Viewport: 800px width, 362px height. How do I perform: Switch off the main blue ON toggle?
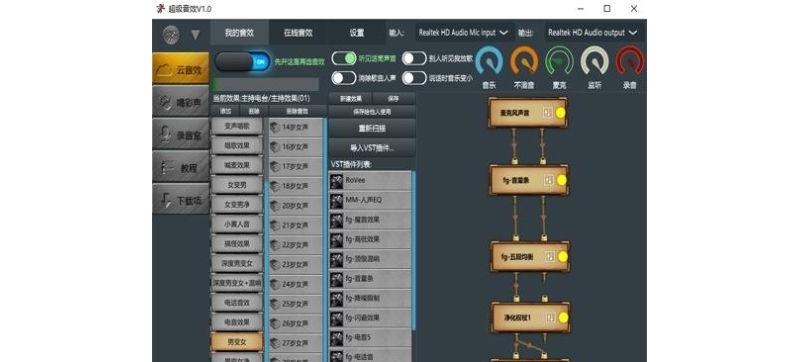[243, 62]
